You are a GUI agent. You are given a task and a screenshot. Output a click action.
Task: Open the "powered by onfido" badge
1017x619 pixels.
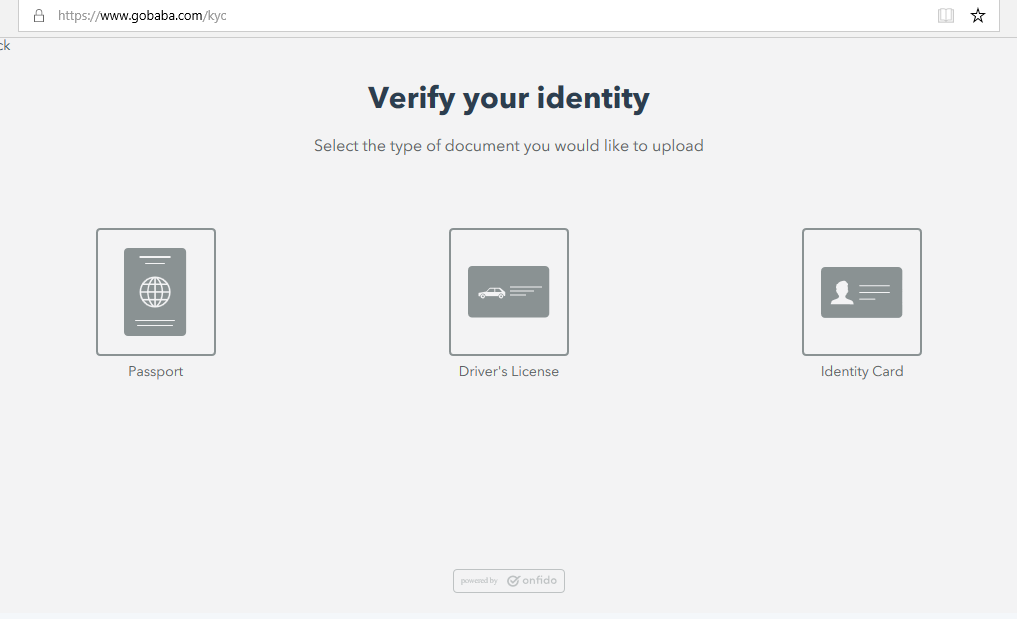coord(508,581)
